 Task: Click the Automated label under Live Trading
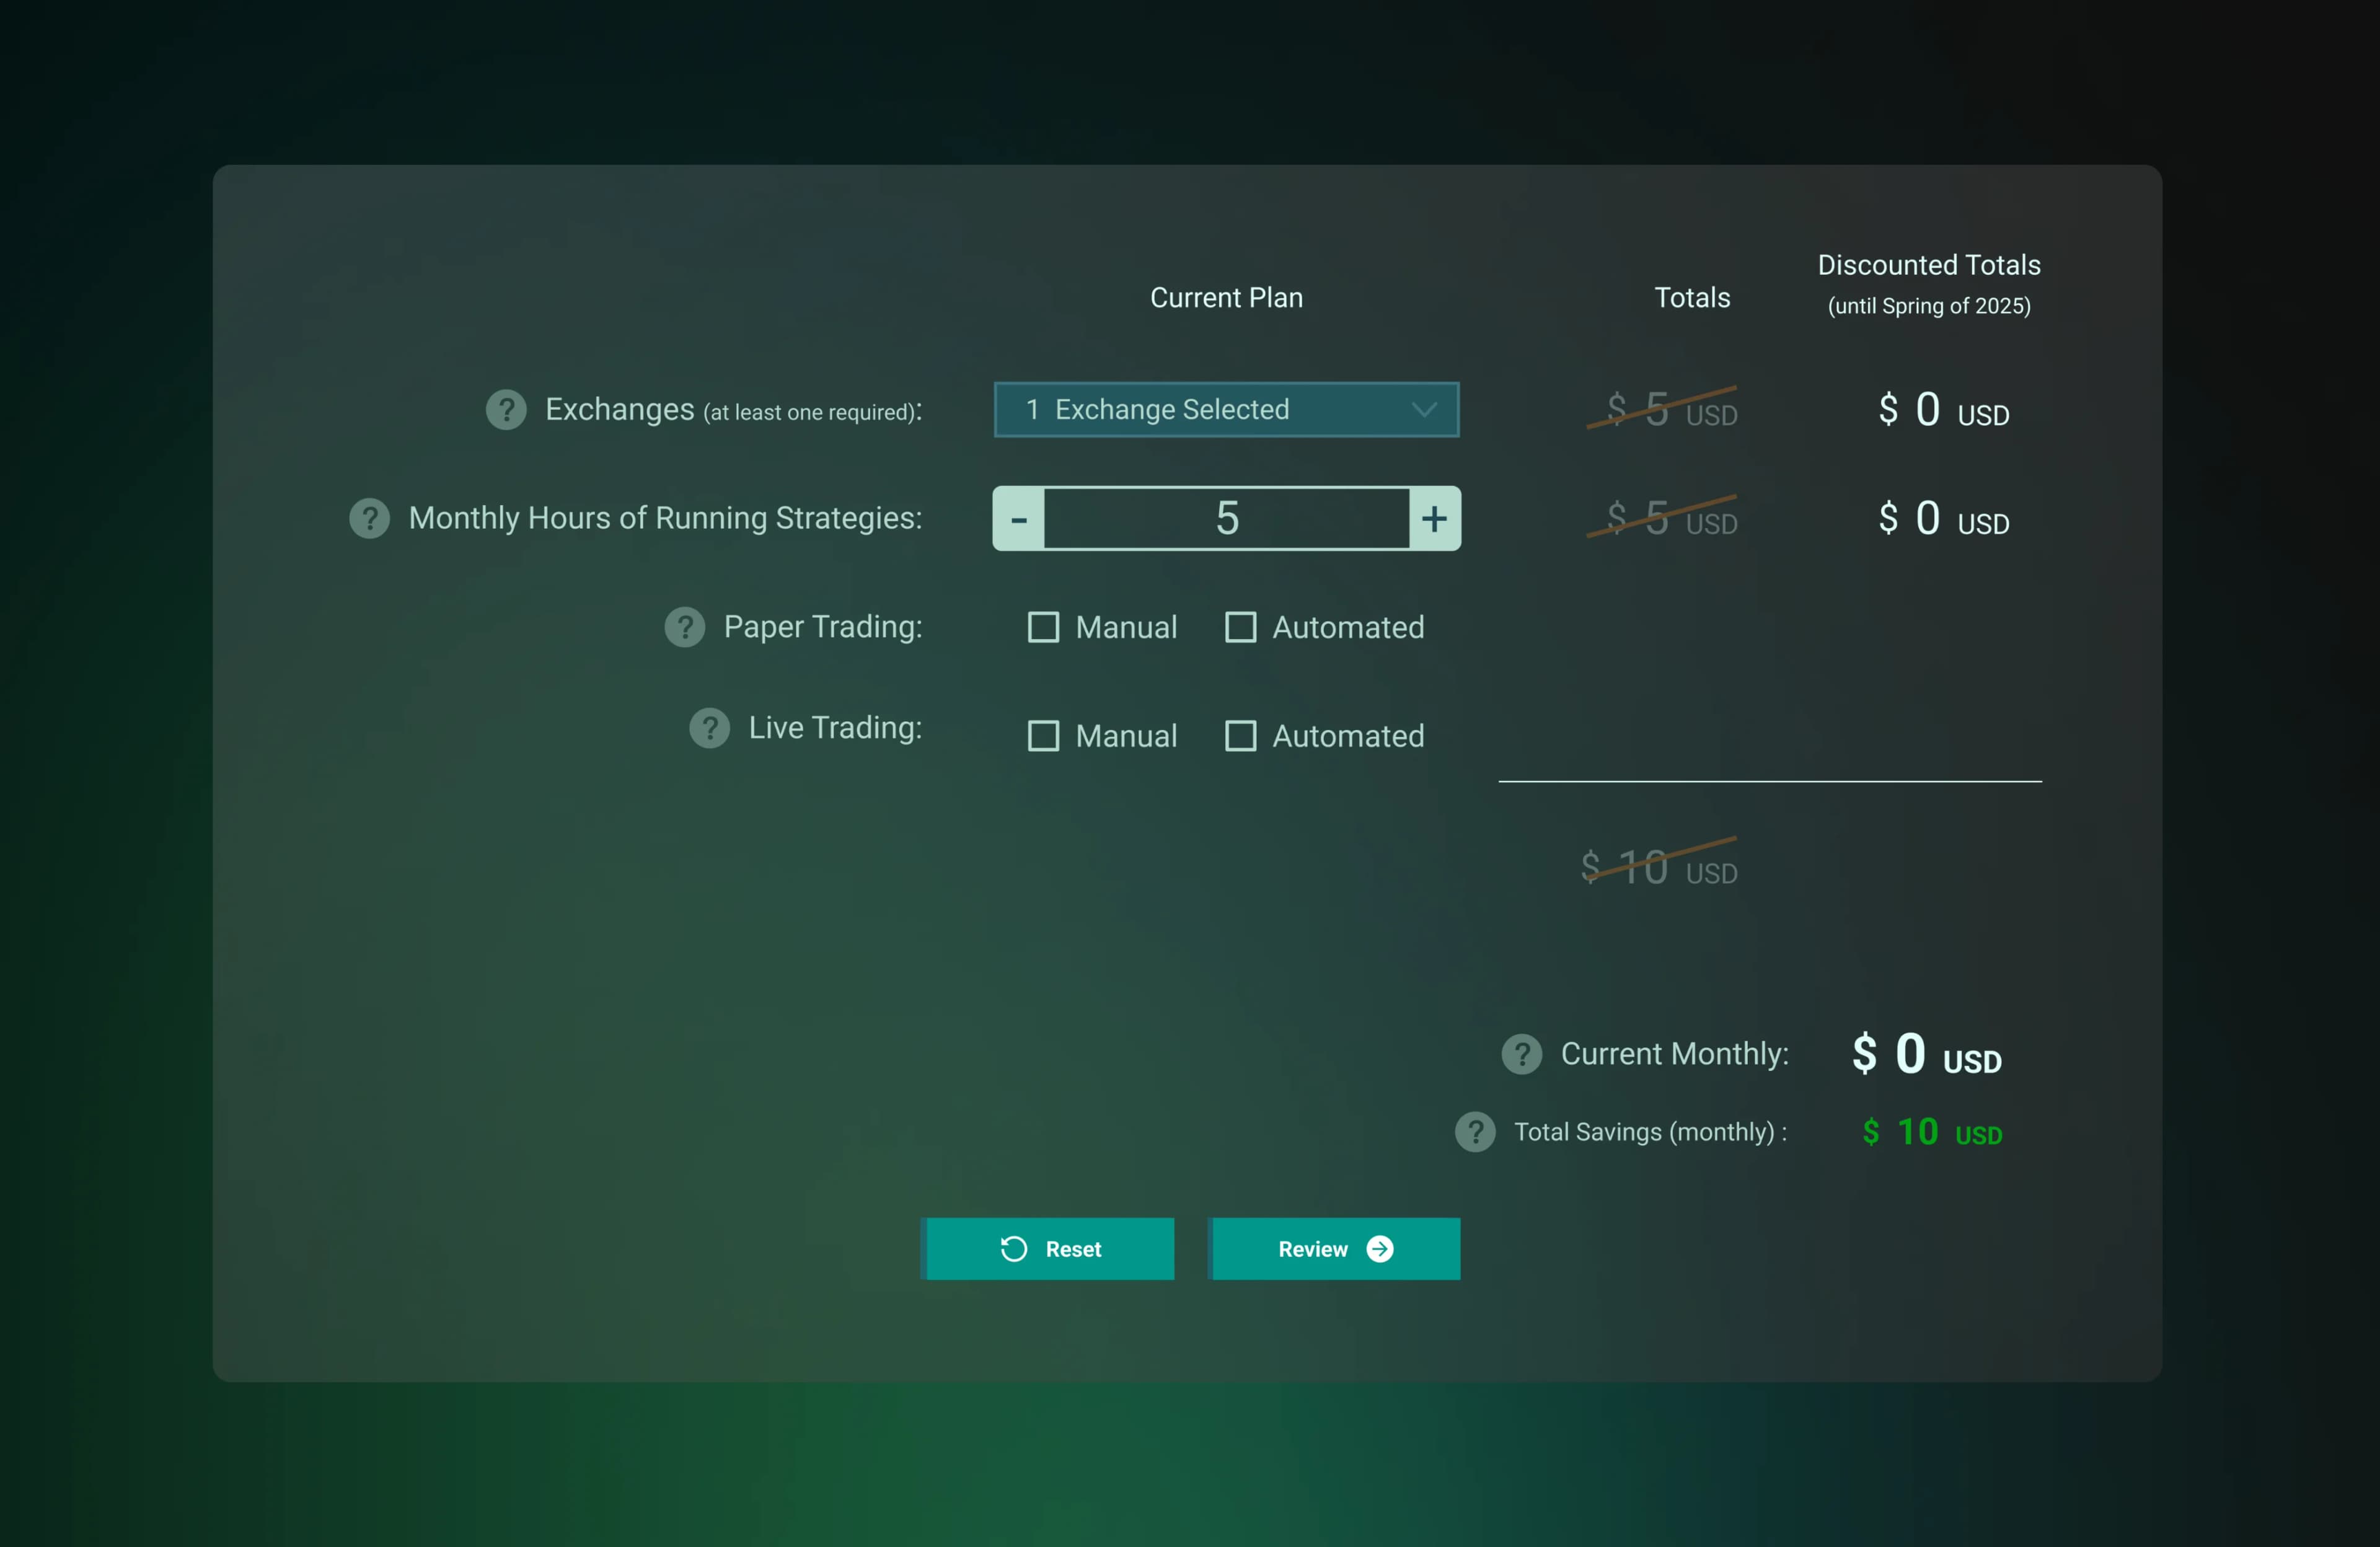click(x=1348, y=736)
